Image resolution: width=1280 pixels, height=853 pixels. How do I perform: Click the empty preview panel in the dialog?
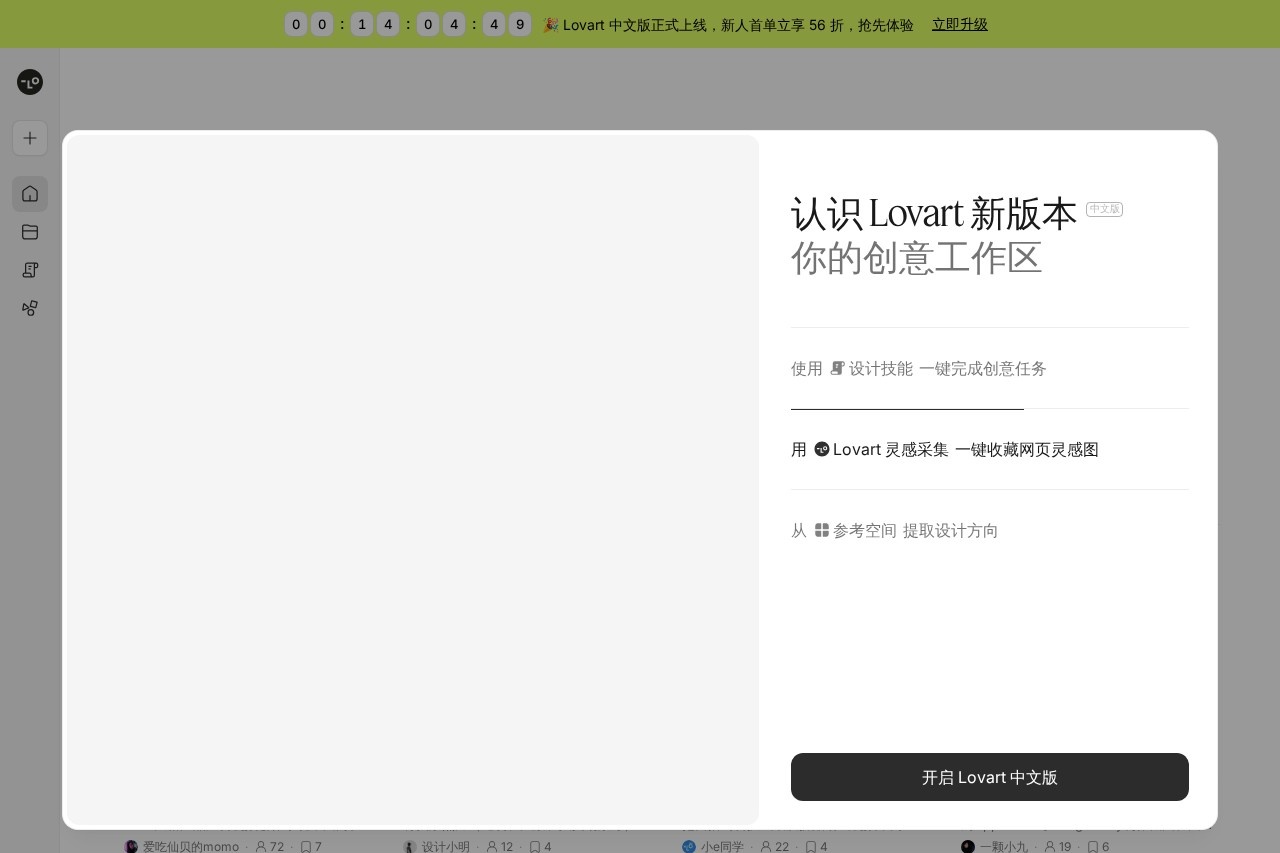(x=413, y=480)
